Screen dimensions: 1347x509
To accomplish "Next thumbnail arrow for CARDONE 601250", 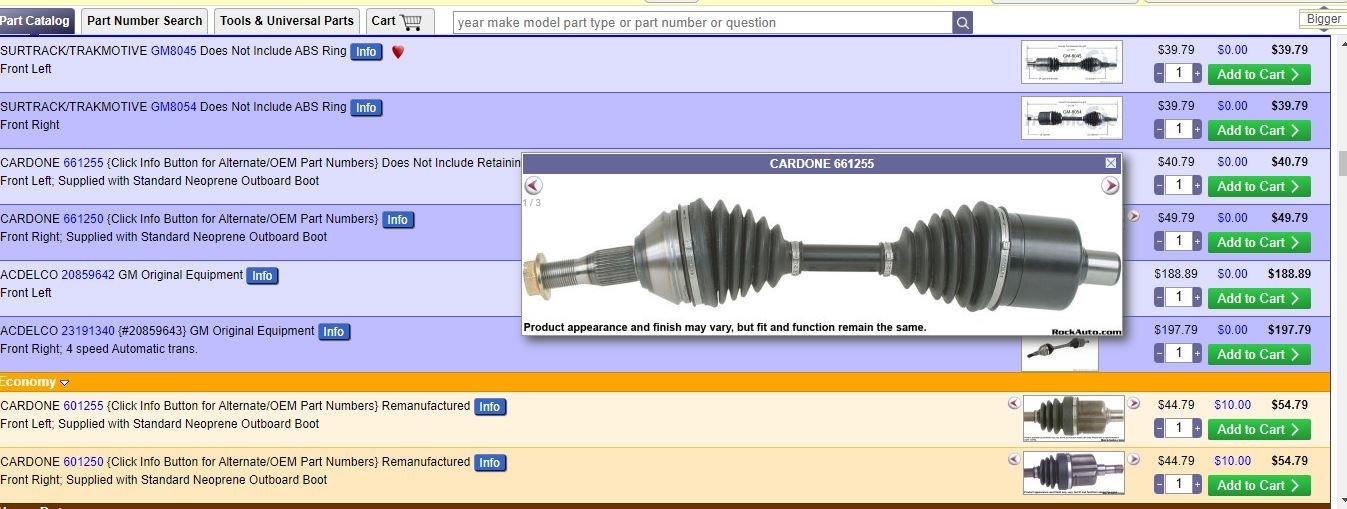I will coord(1134,459).
